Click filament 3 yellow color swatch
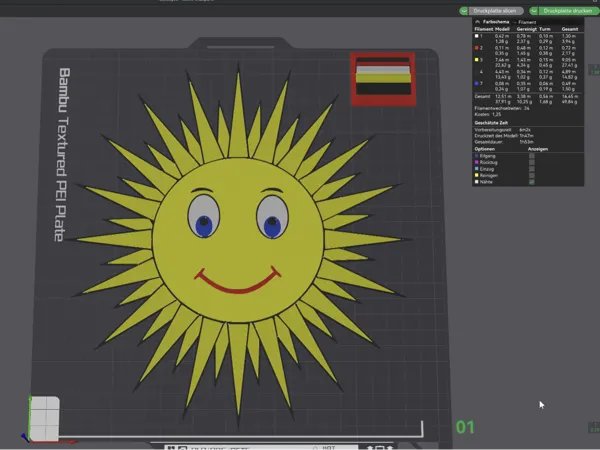Viewport: 600px width, 450px height. (477, 60)
